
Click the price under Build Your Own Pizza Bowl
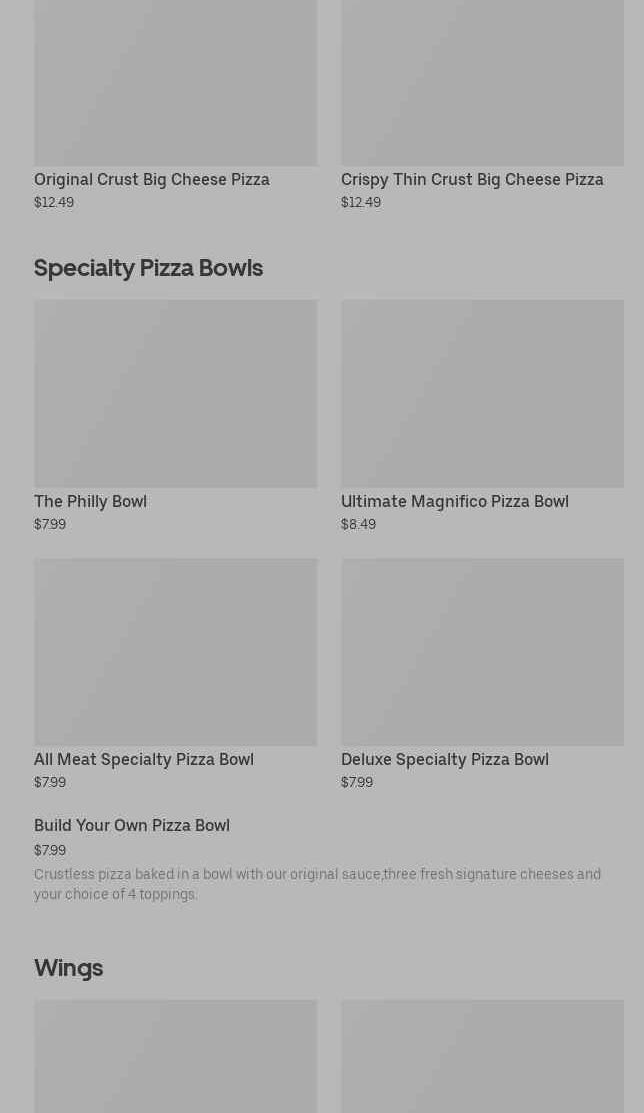[50, 850]
